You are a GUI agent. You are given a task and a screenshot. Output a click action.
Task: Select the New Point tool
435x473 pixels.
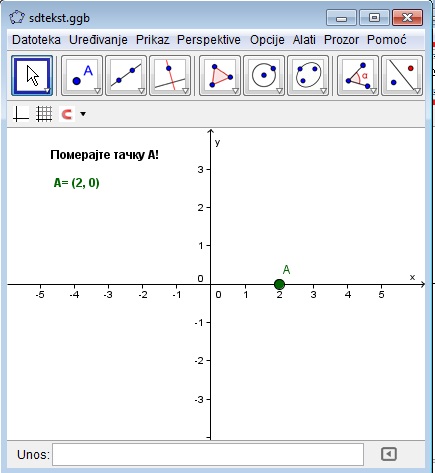click(x=82, y=76)
